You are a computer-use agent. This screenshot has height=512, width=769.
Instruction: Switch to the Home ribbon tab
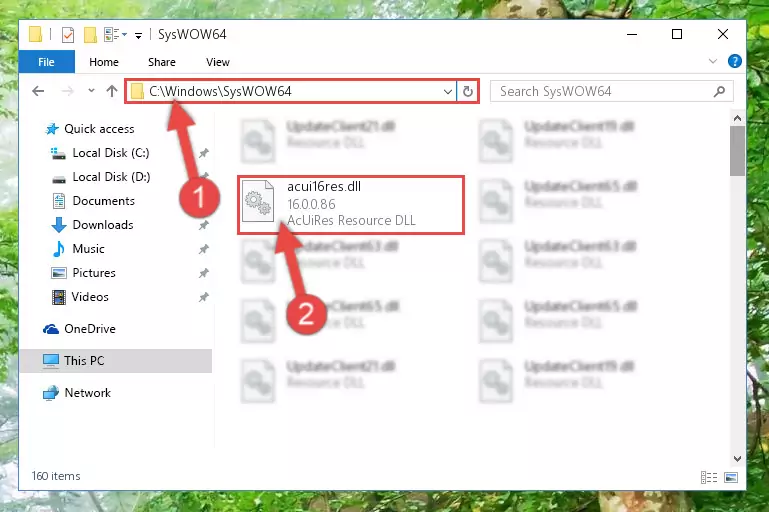pos(103,62)
